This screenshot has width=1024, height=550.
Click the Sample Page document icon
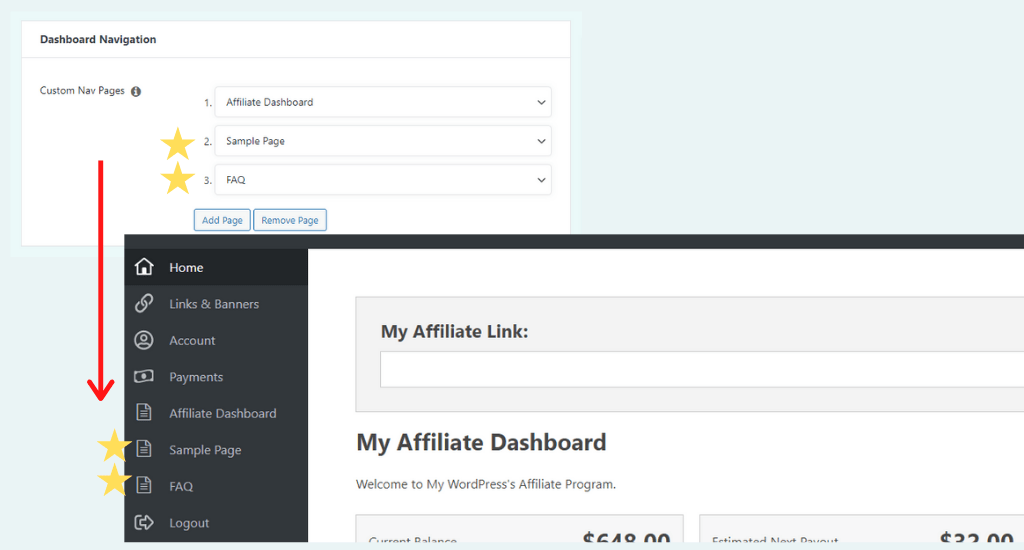tap(144, 449)
